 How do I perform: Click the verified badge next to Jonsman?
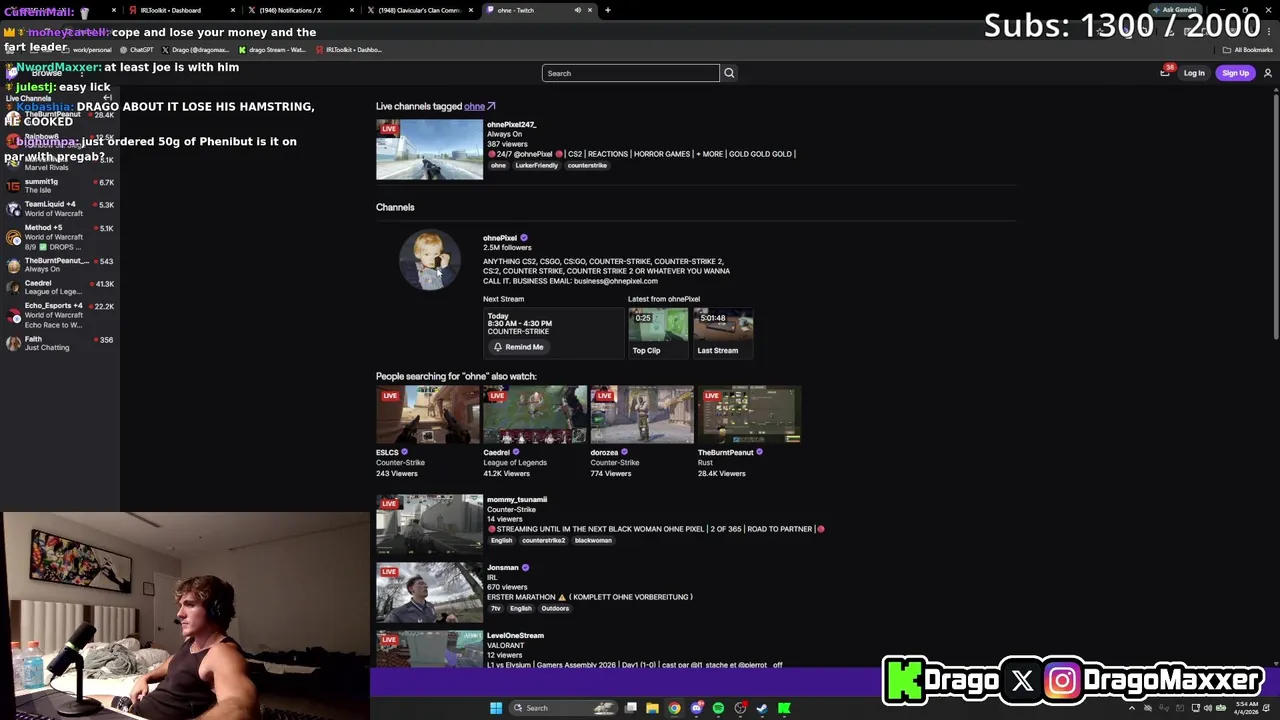click(x=525, y=568)
